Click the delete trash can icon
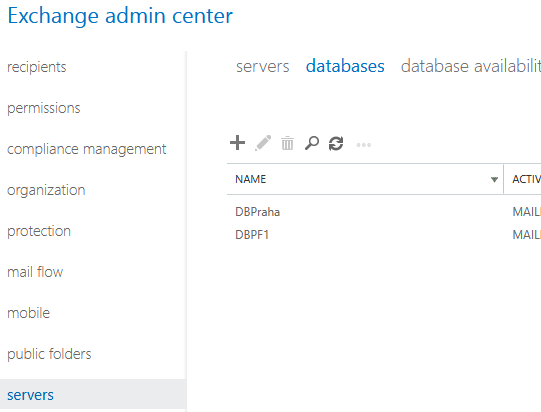Viewport: 541px width, 412px height. point(287,143)
